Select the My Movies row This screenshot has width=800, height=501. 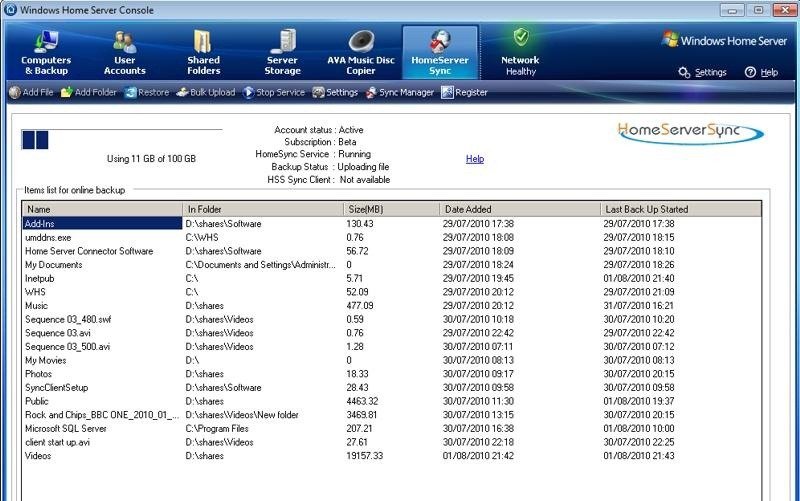(392, 360)
